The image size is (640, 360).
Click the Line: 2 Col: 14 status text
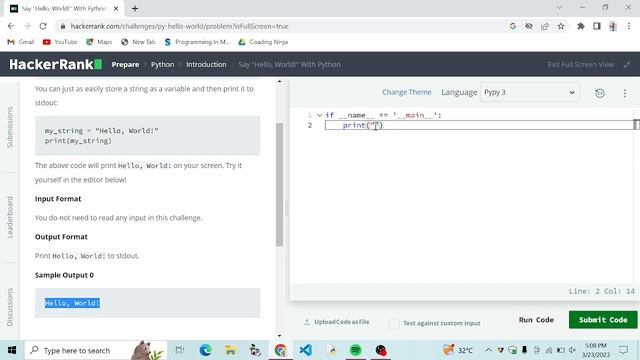[x=602, y=291]
